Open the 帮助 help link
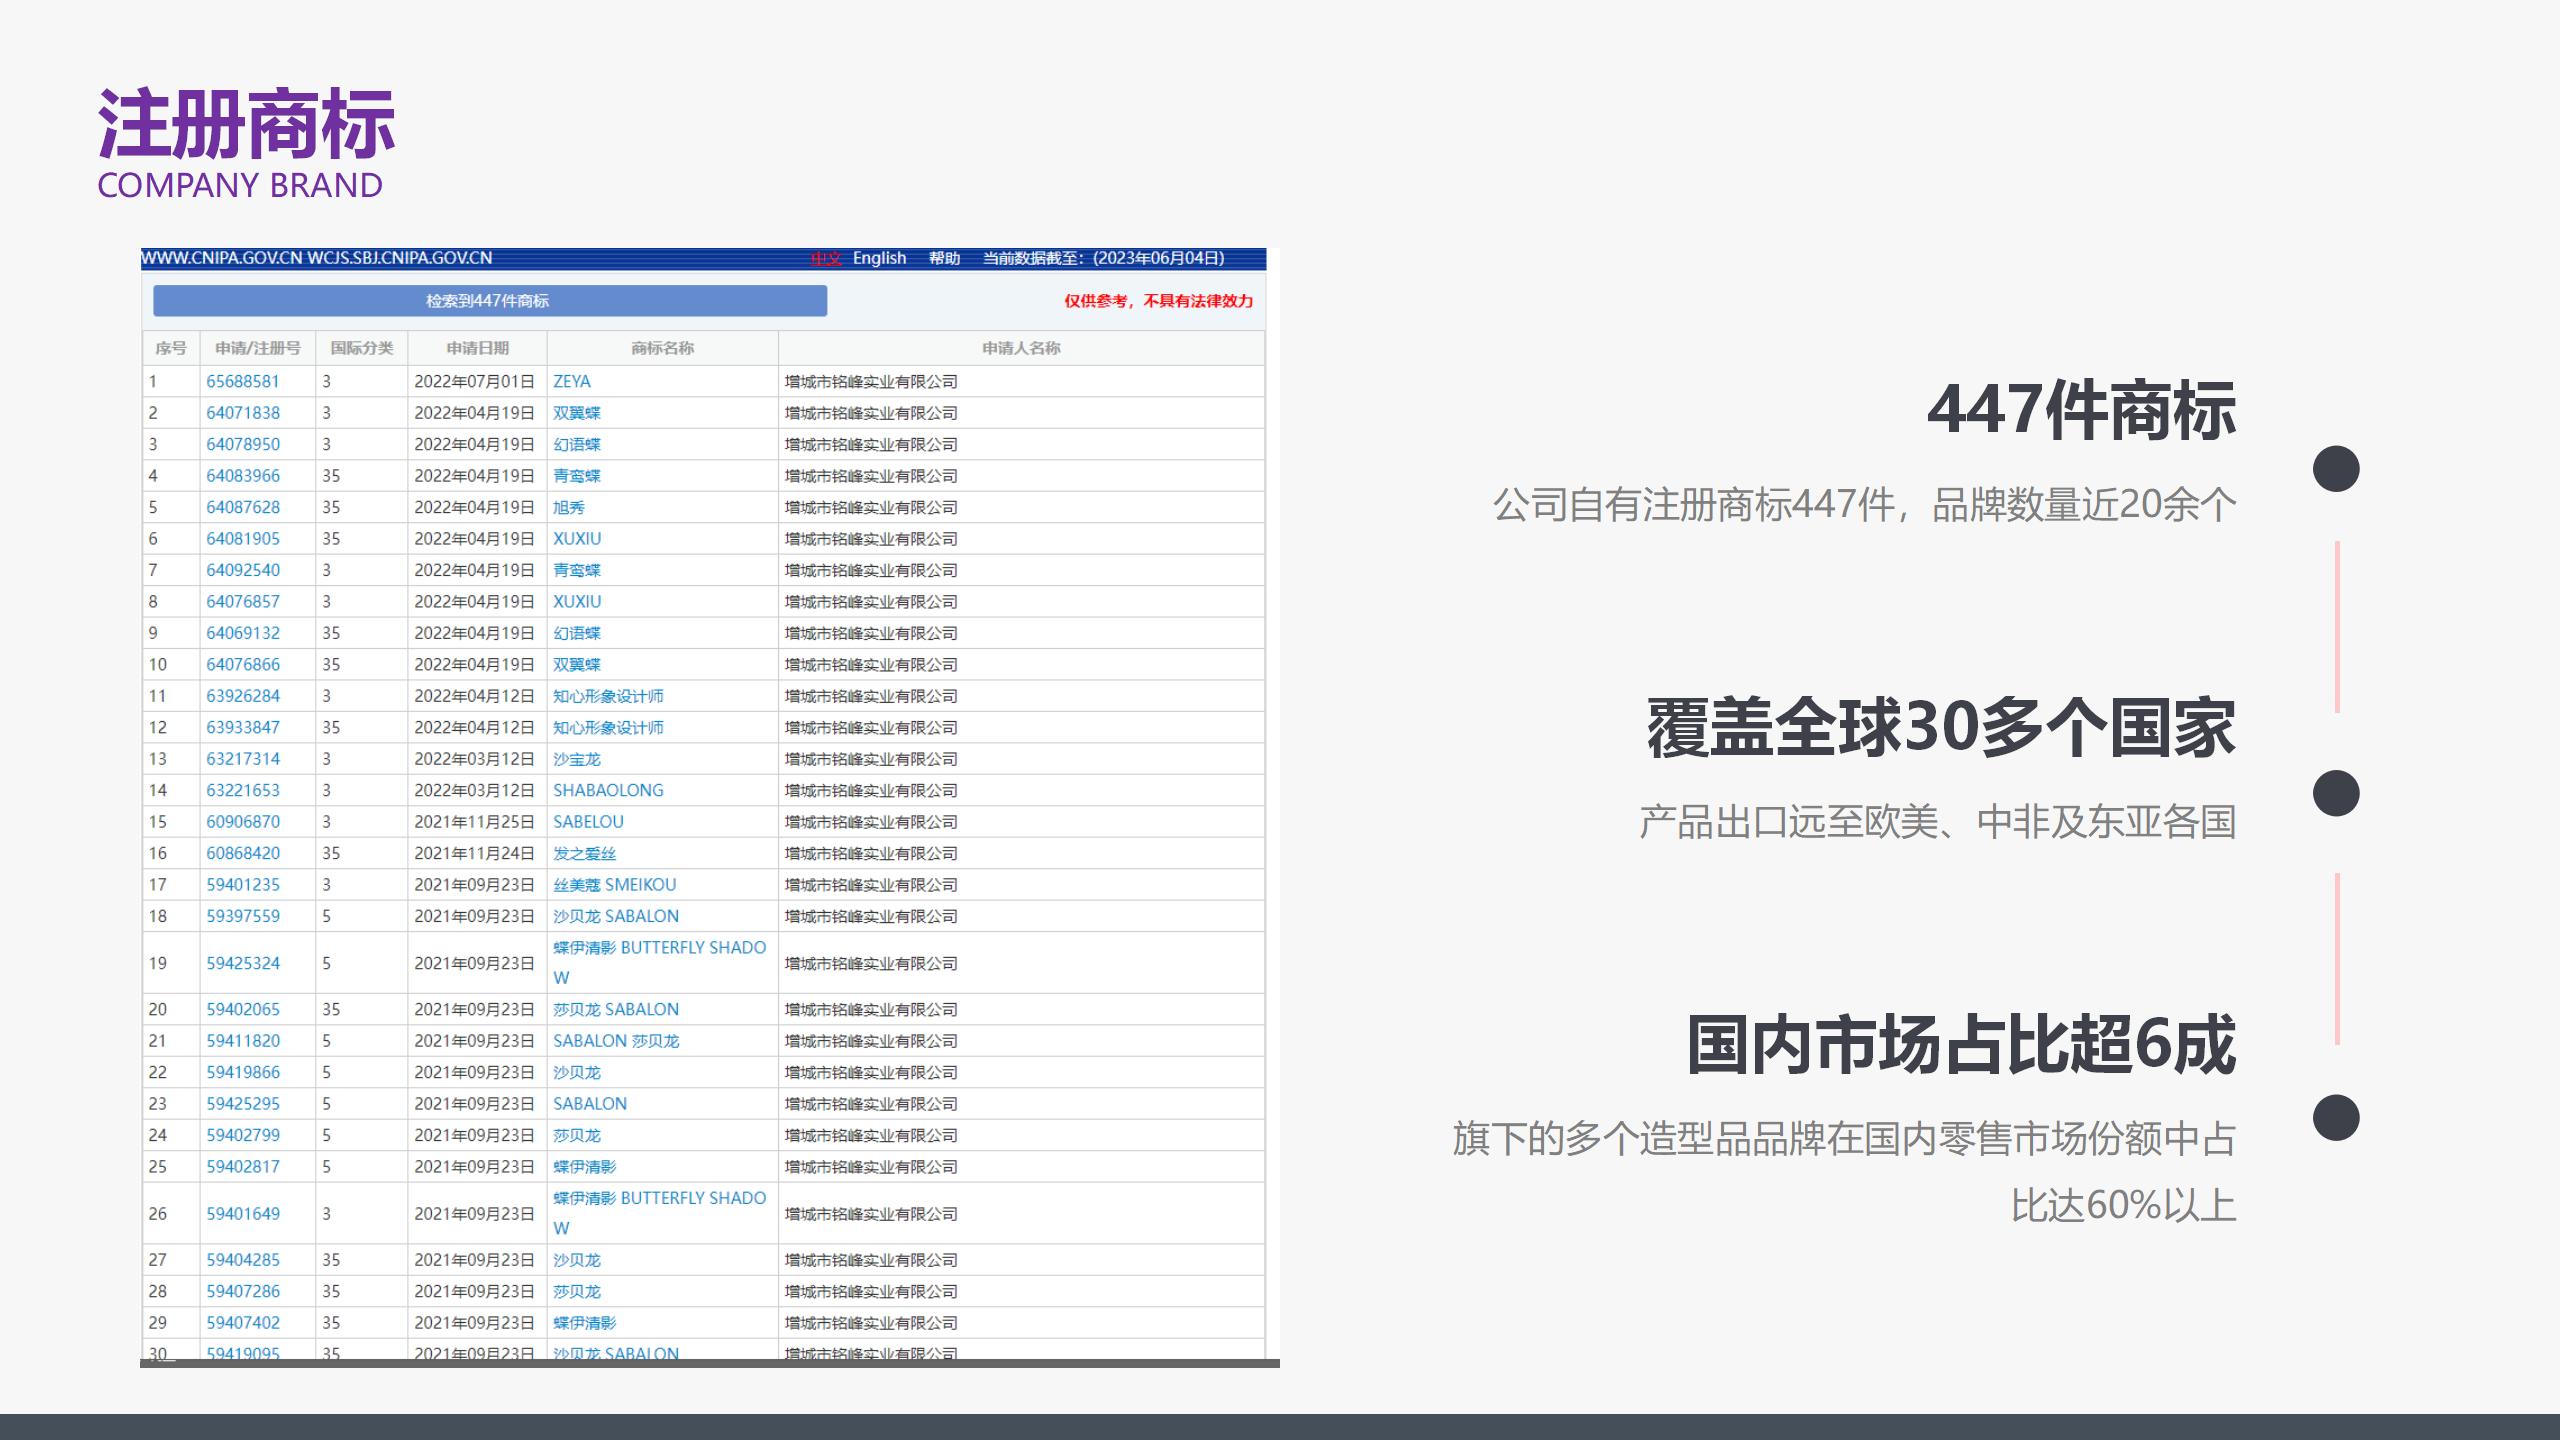The image size is (2560, 1440). coord(944,258)
